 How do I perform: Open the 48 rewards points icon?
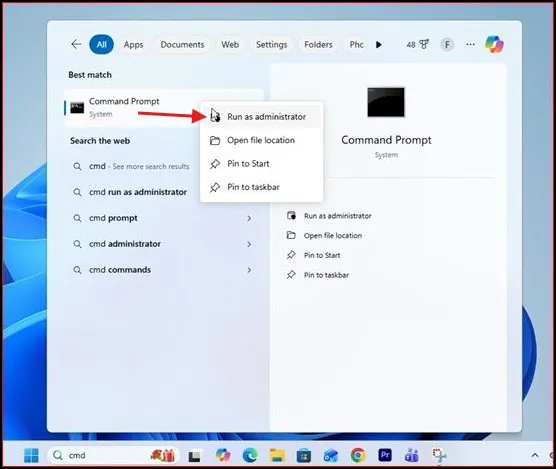(x=418, y=45)
